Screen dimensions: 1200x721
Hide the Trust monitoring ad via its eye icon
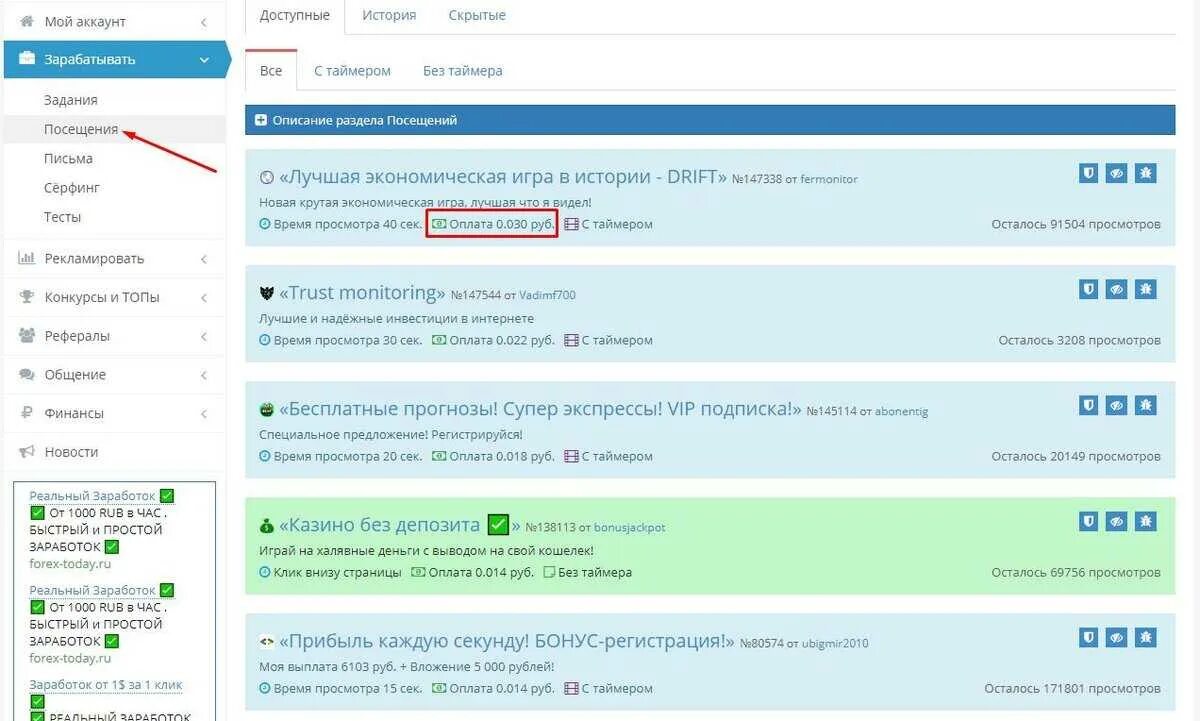1117,289
